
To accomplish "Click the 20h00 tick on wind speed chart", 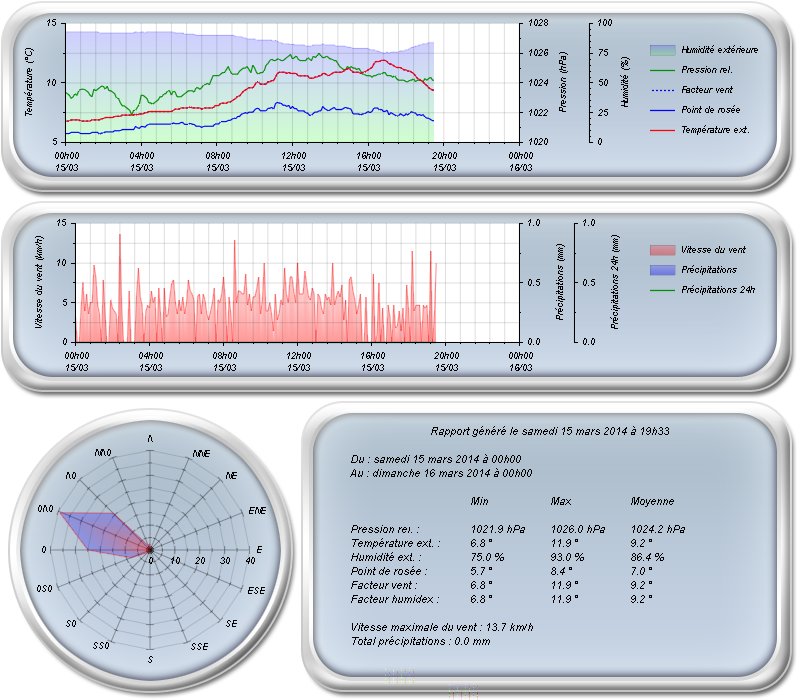I will pyautogui.click(x=446, y=356).
